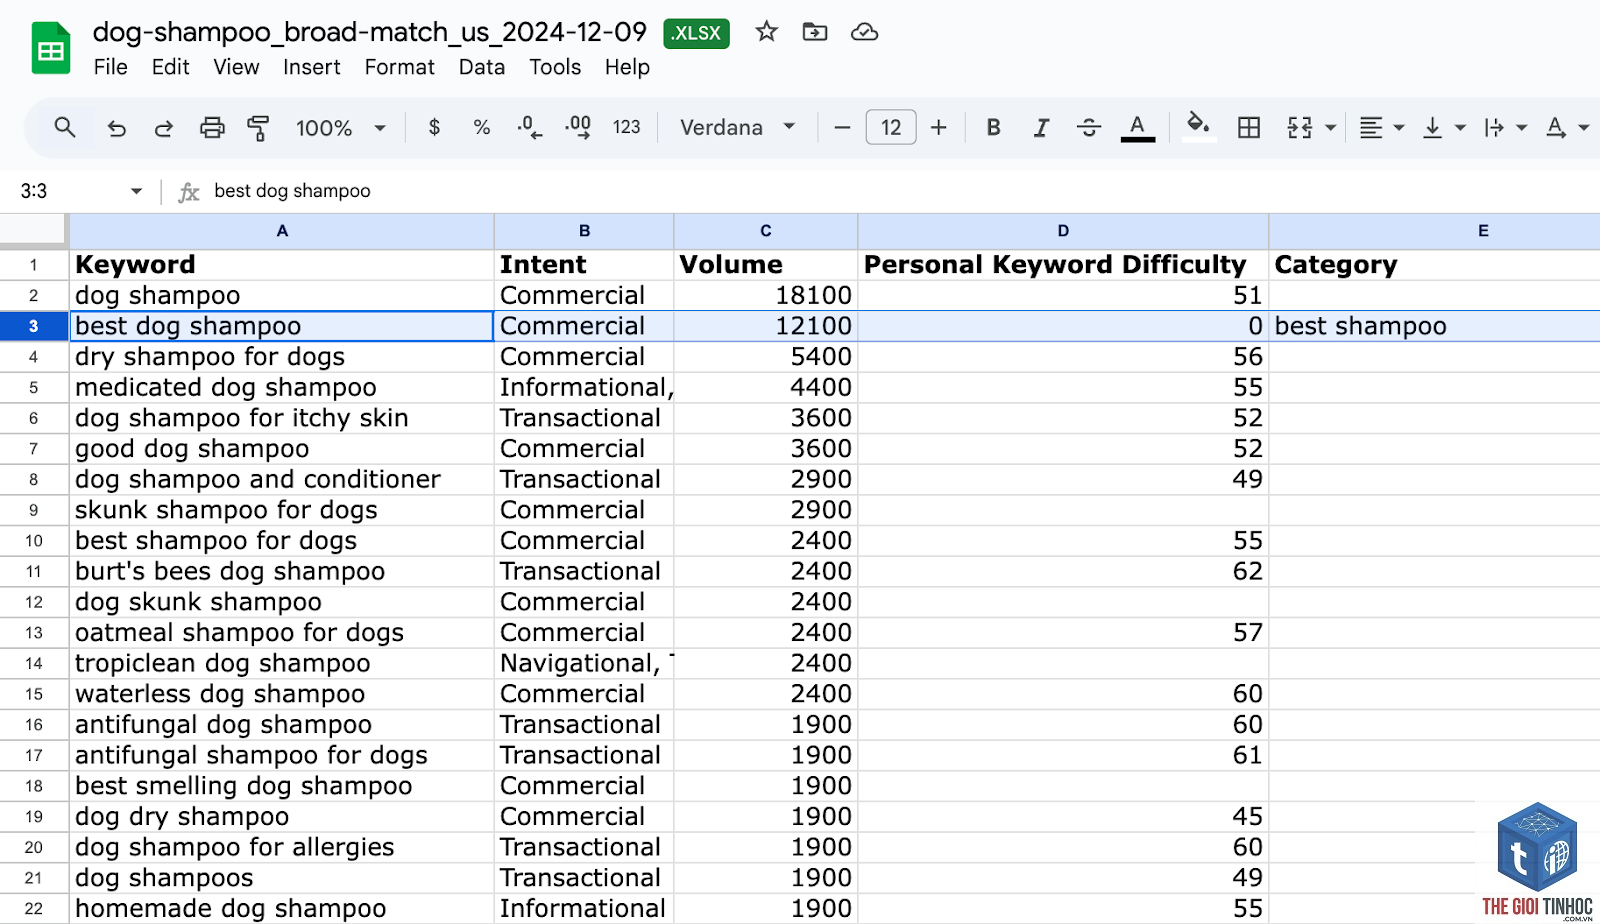Decrease decimal places

tap(530, 127)
